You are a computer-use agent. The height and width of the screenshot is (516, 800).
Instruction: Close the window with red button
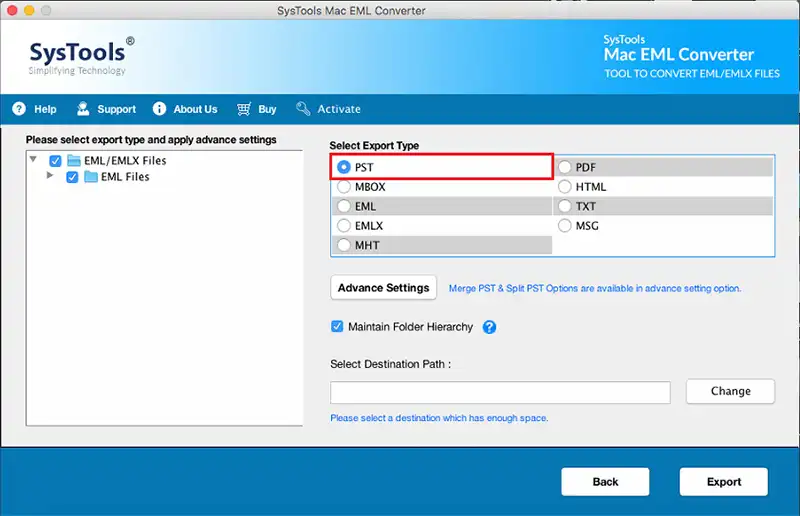[12, 10]
